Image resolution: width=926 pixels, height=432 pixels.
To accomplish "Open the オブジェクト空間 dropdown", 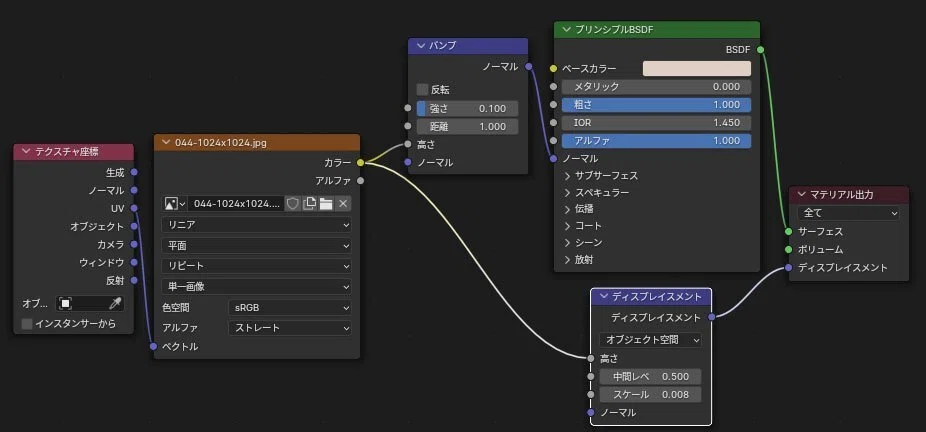I will pos(650,340).
